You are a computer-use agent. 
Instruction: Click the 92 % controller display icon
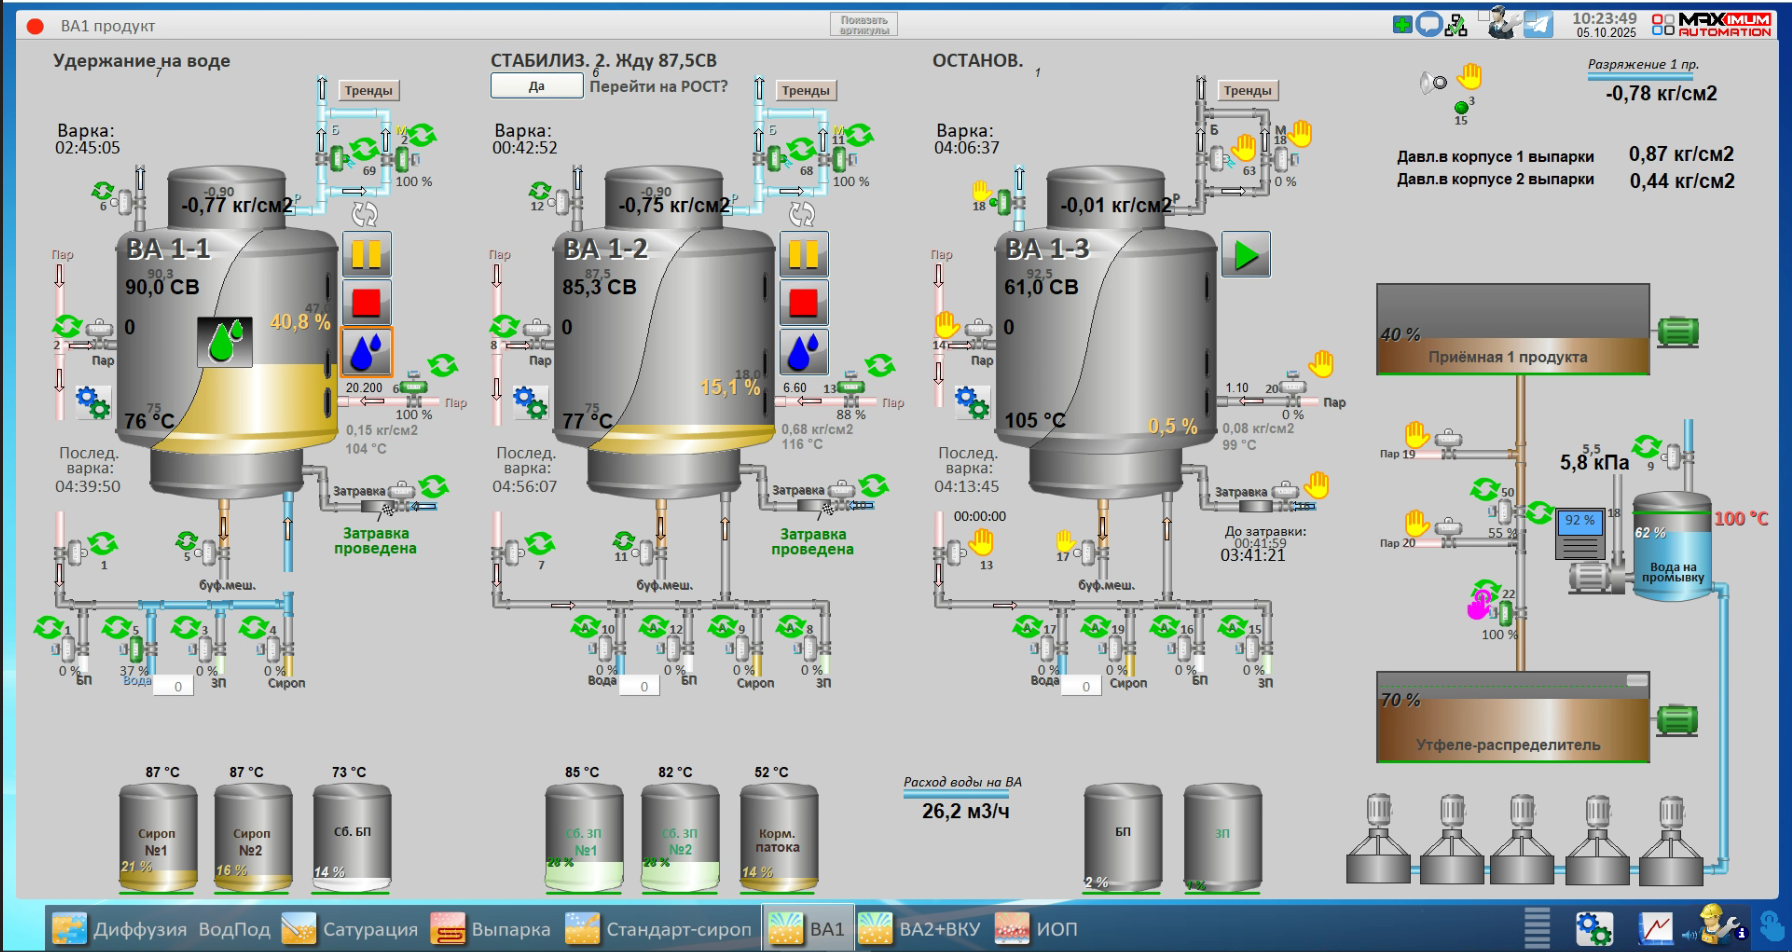coord(1579,533)
